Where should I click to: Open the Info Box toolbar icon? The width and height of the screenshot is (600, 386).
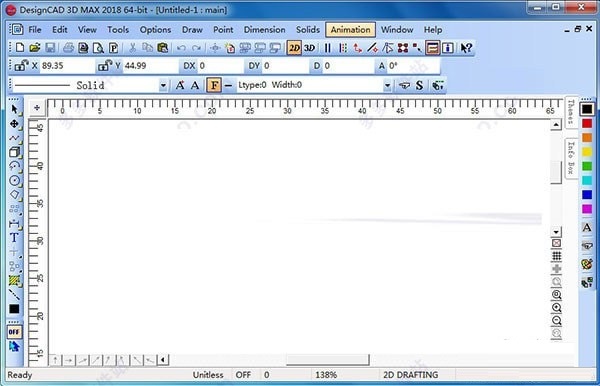pyautogui.click(x=448, y=48)
